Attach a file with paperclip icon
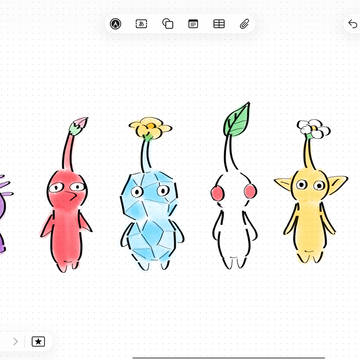 tap(245, 24)
